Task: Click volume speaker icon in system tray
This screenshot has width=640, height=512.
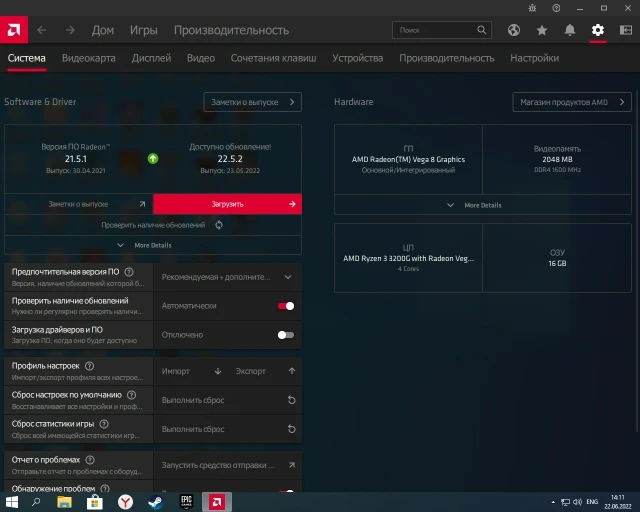Action: coord(578,502)
